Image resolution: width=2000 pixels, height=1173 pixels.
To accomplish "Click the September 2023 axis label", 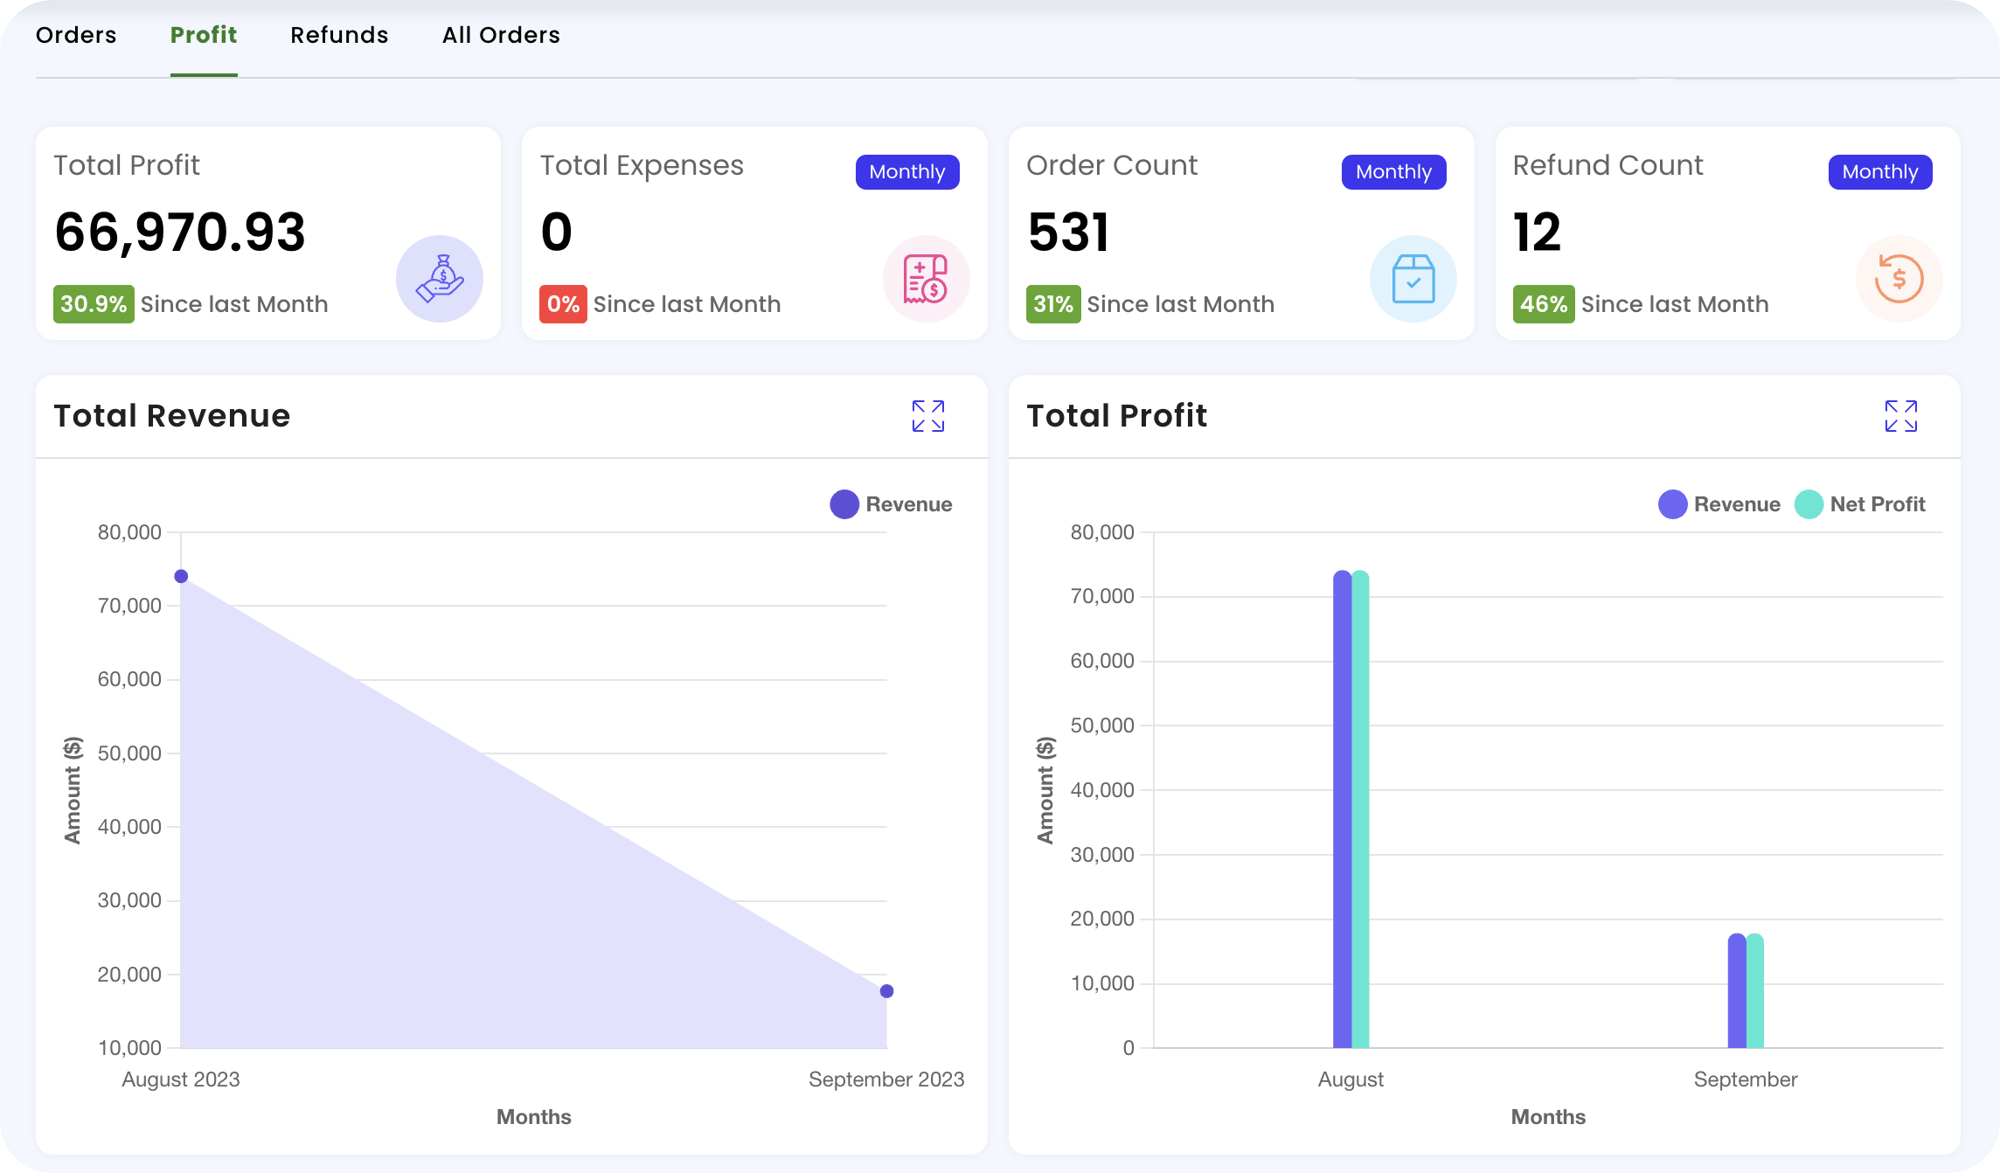I will 886,1079.
